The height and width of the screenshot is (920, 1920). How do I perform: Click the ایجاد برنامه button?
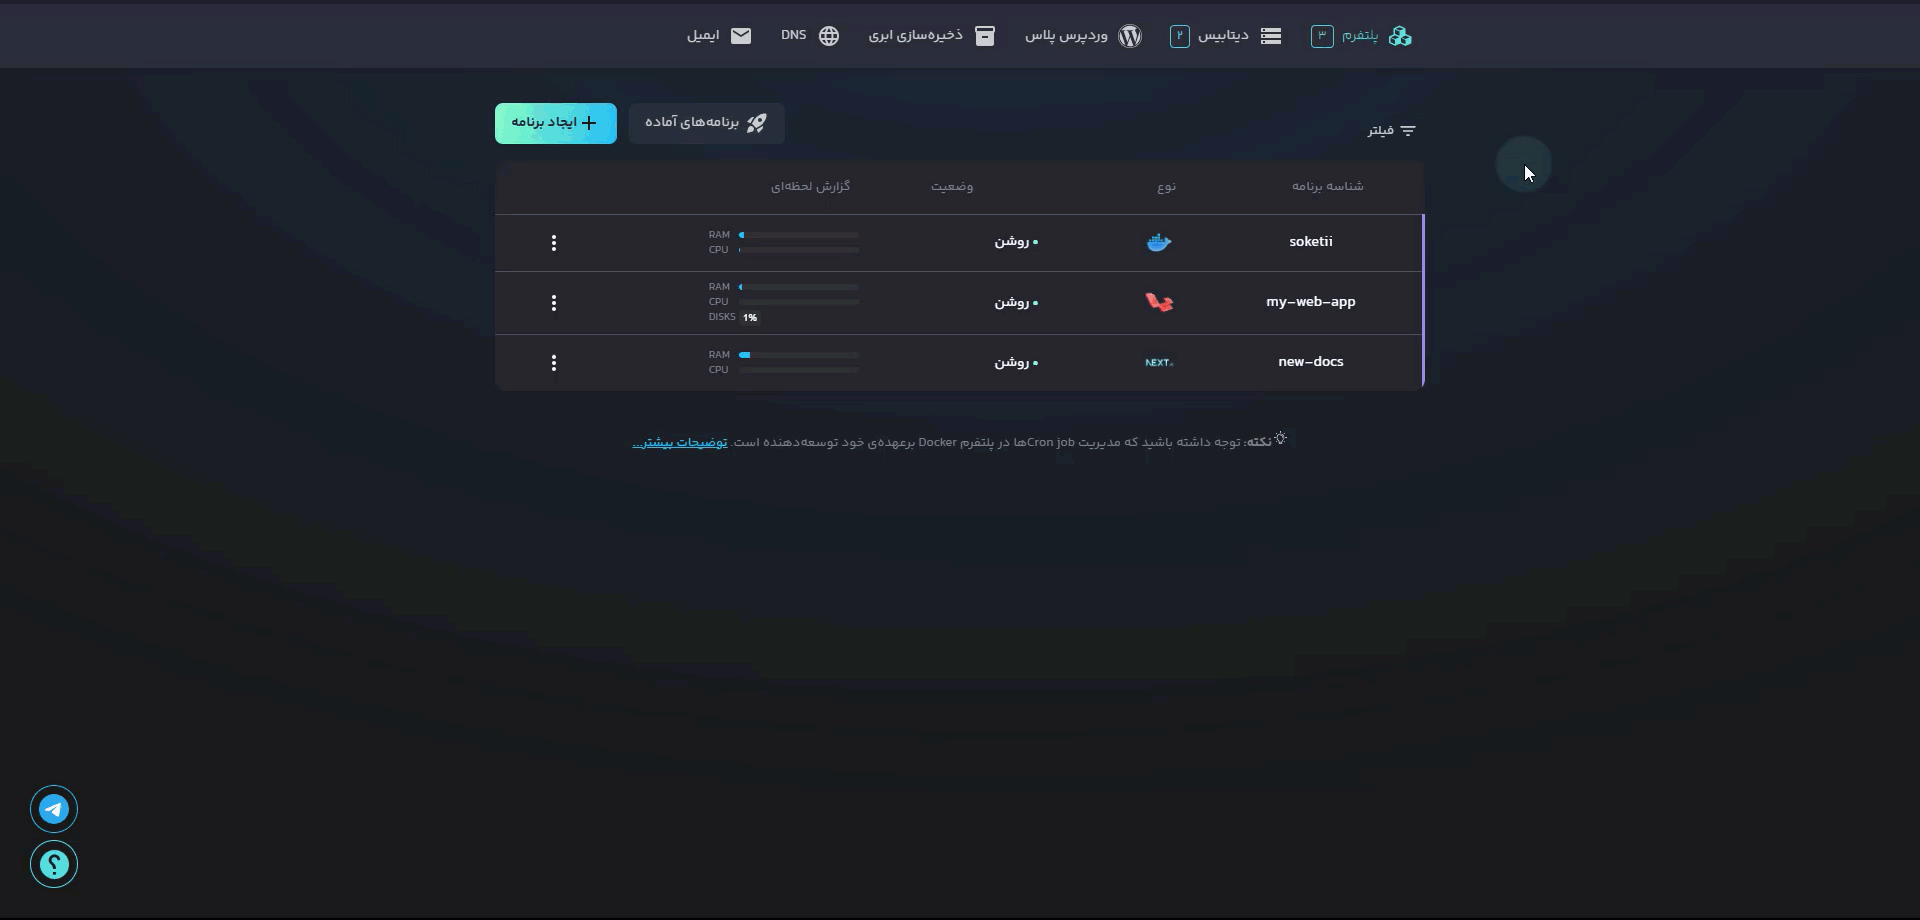click(556, 123)
